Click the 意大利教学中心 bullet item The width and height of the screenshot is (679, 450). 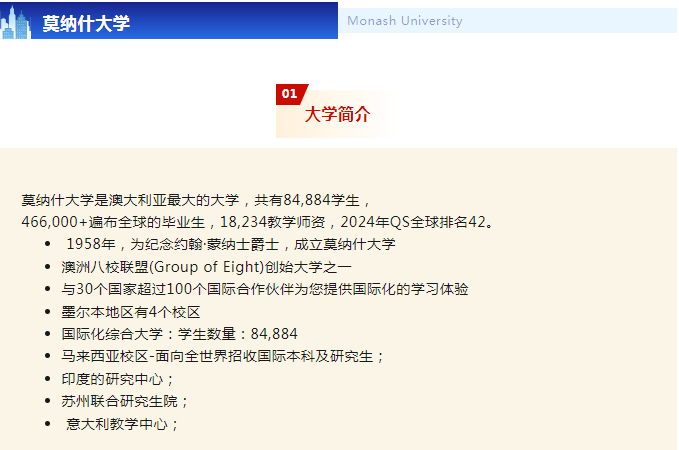click(x=122, y=424)
